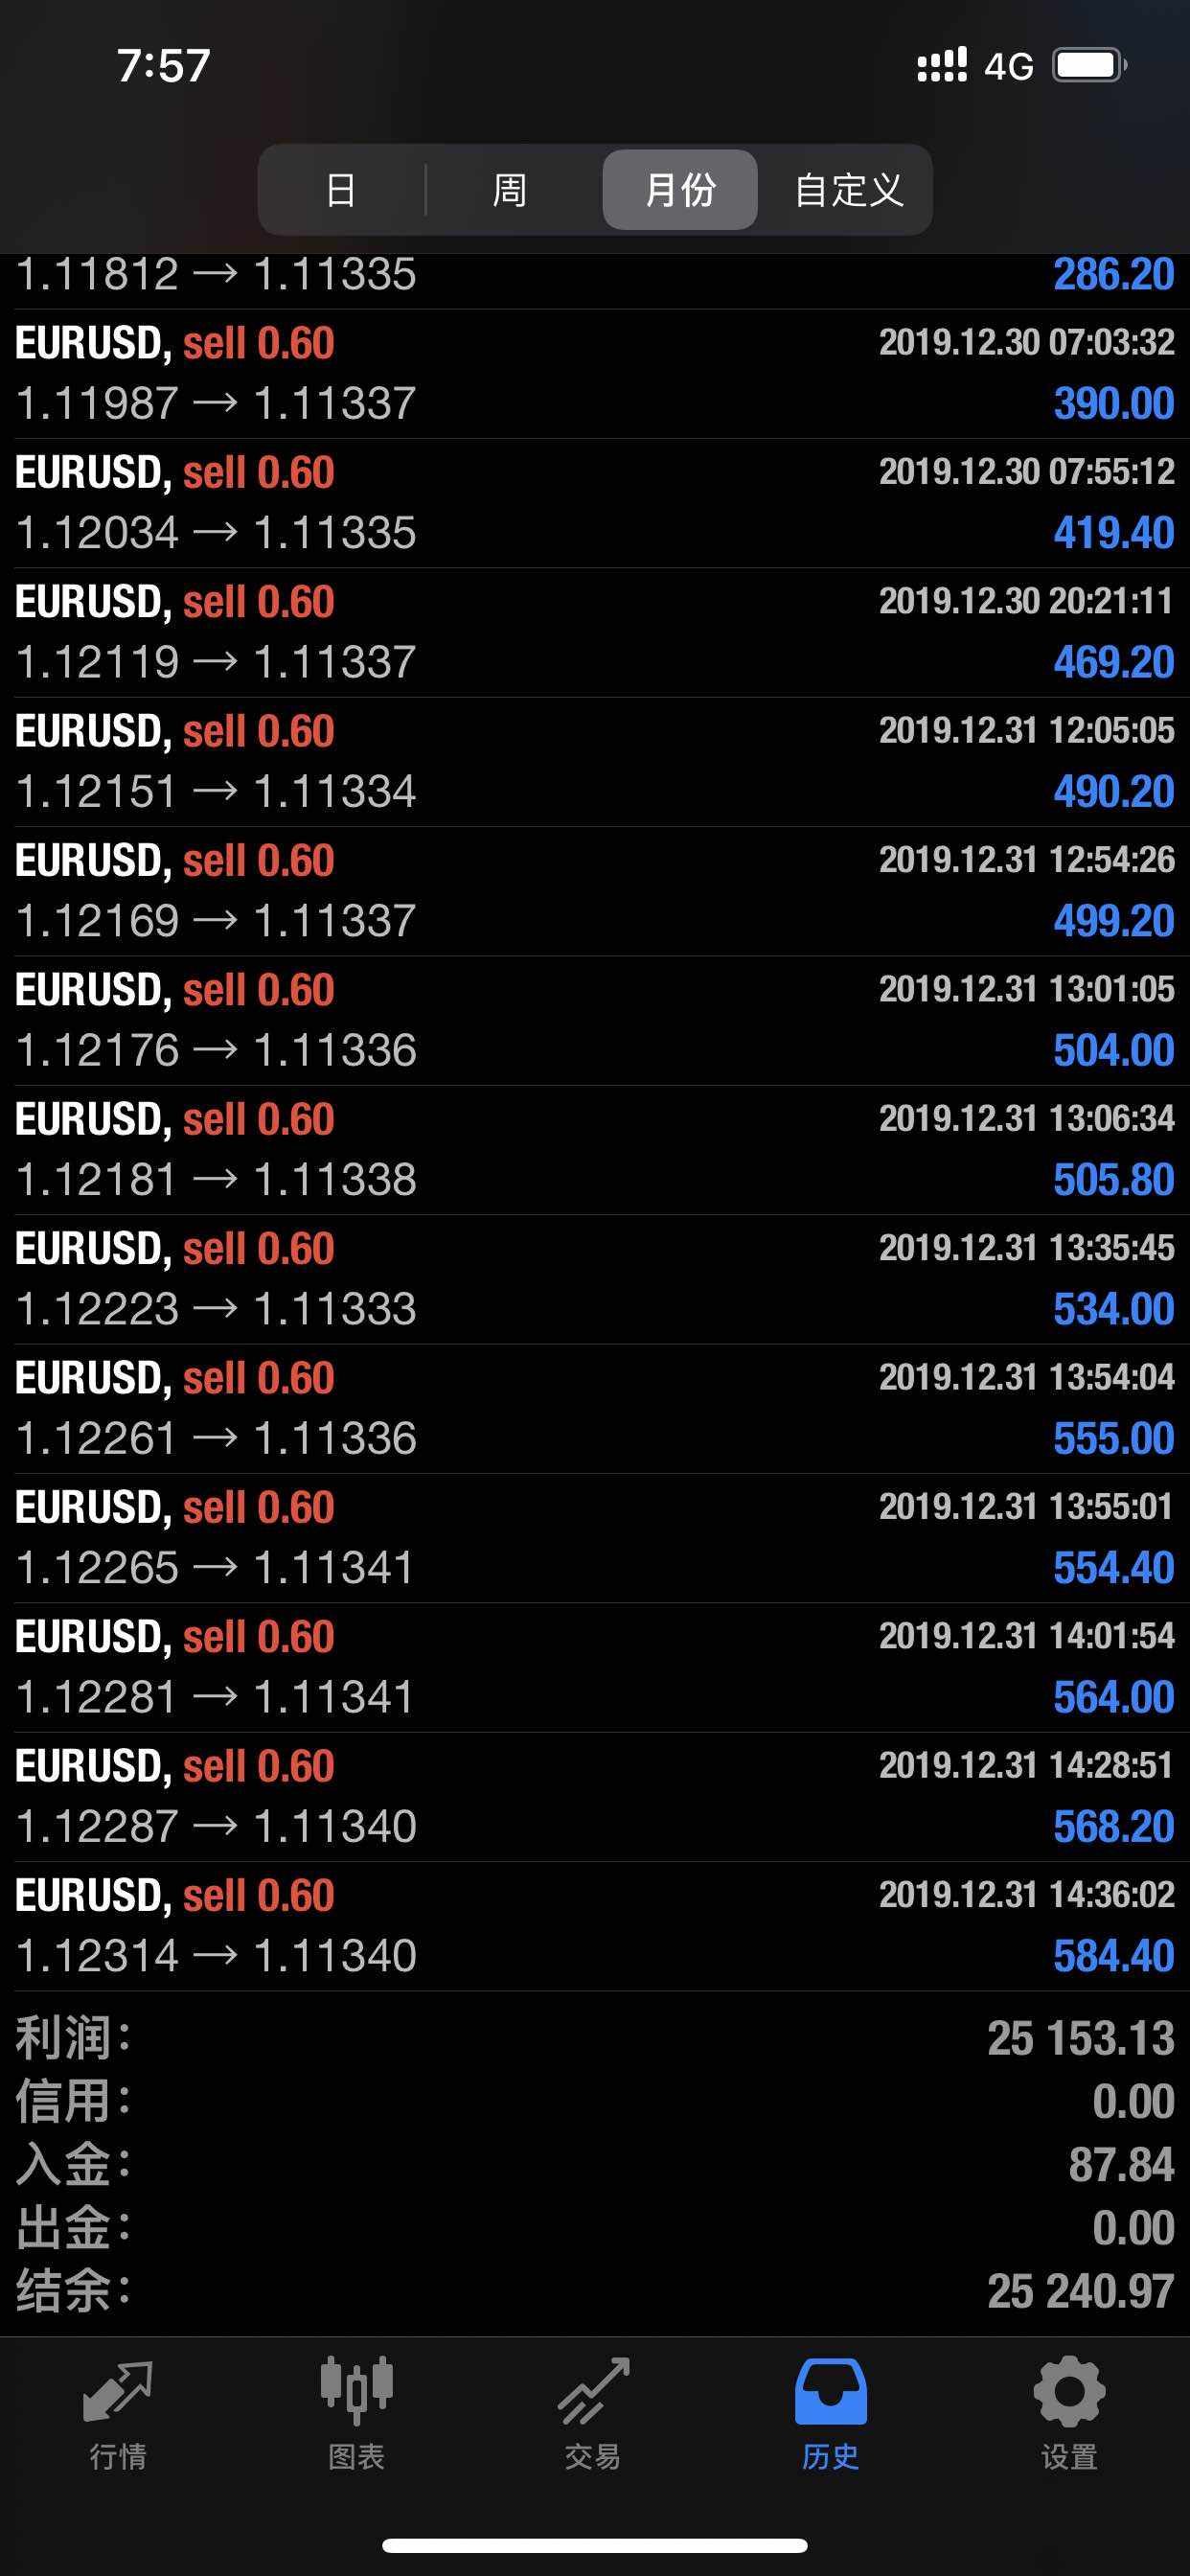Tap the 469.20 profit trade row
Viewport: 1190px width, 2576px height.
tap(594, 632)
